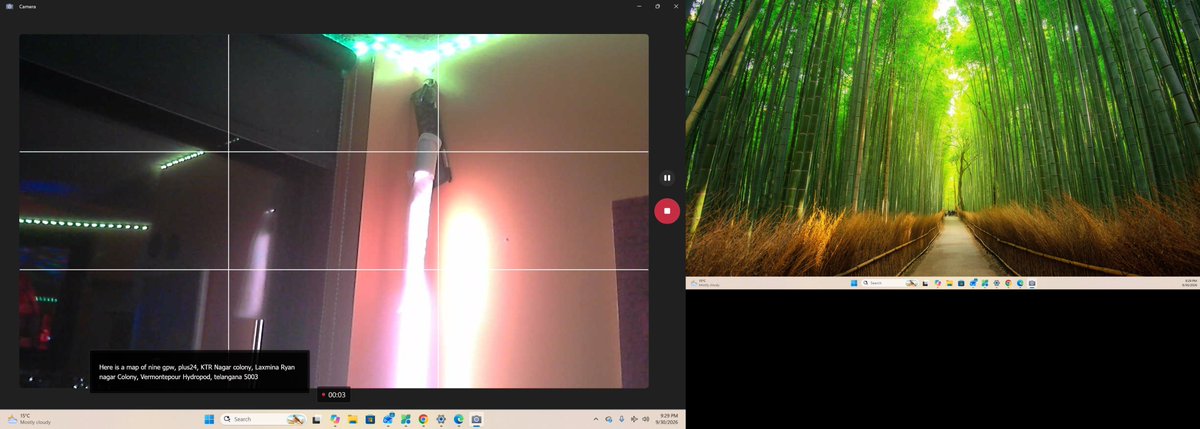Open network status tray icon
The height and width of the screenshot is (429, 1200).
(634, 419)
